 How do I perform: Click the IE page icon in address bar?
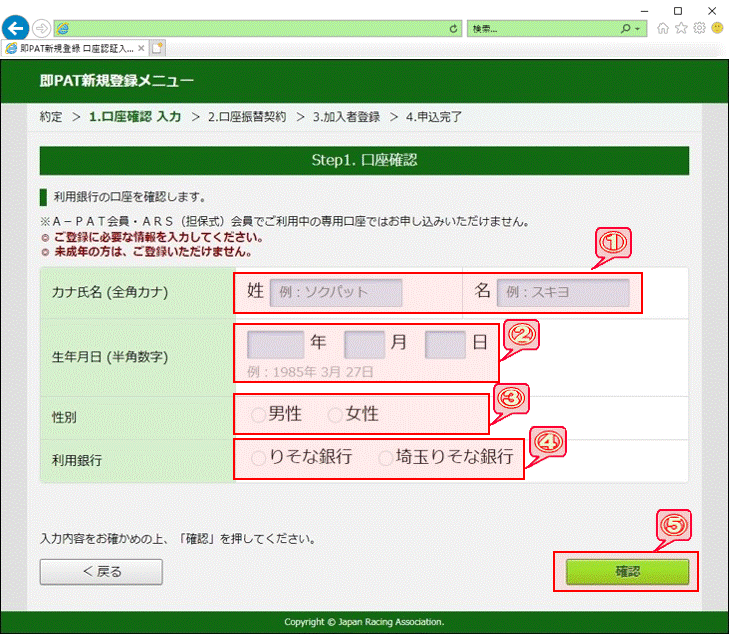click(62, 29)
